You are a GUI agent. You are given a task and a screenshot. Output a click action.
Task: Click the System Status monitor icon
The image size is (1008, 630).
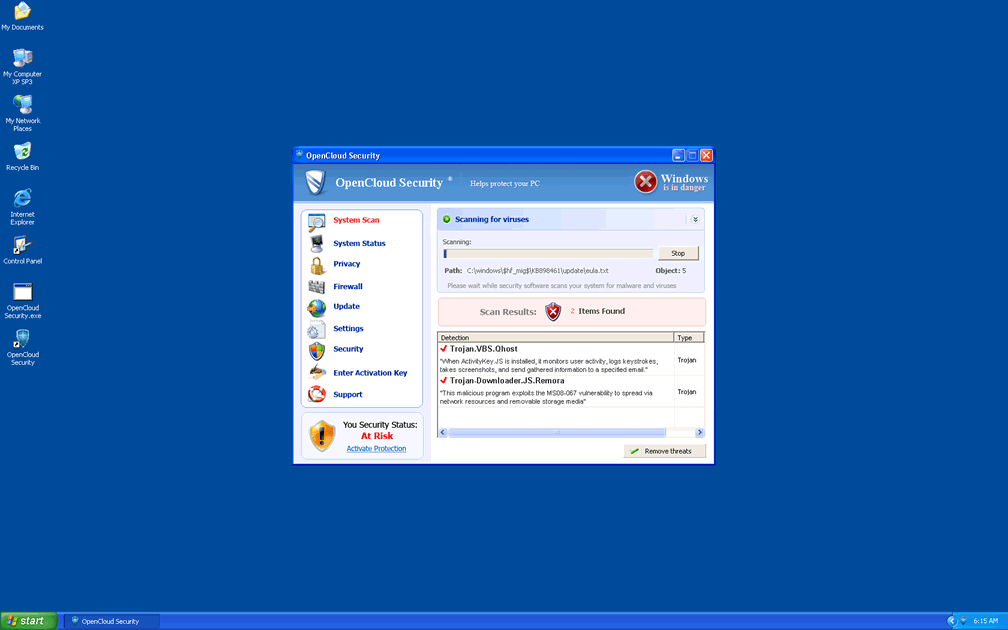pos(316,243)
